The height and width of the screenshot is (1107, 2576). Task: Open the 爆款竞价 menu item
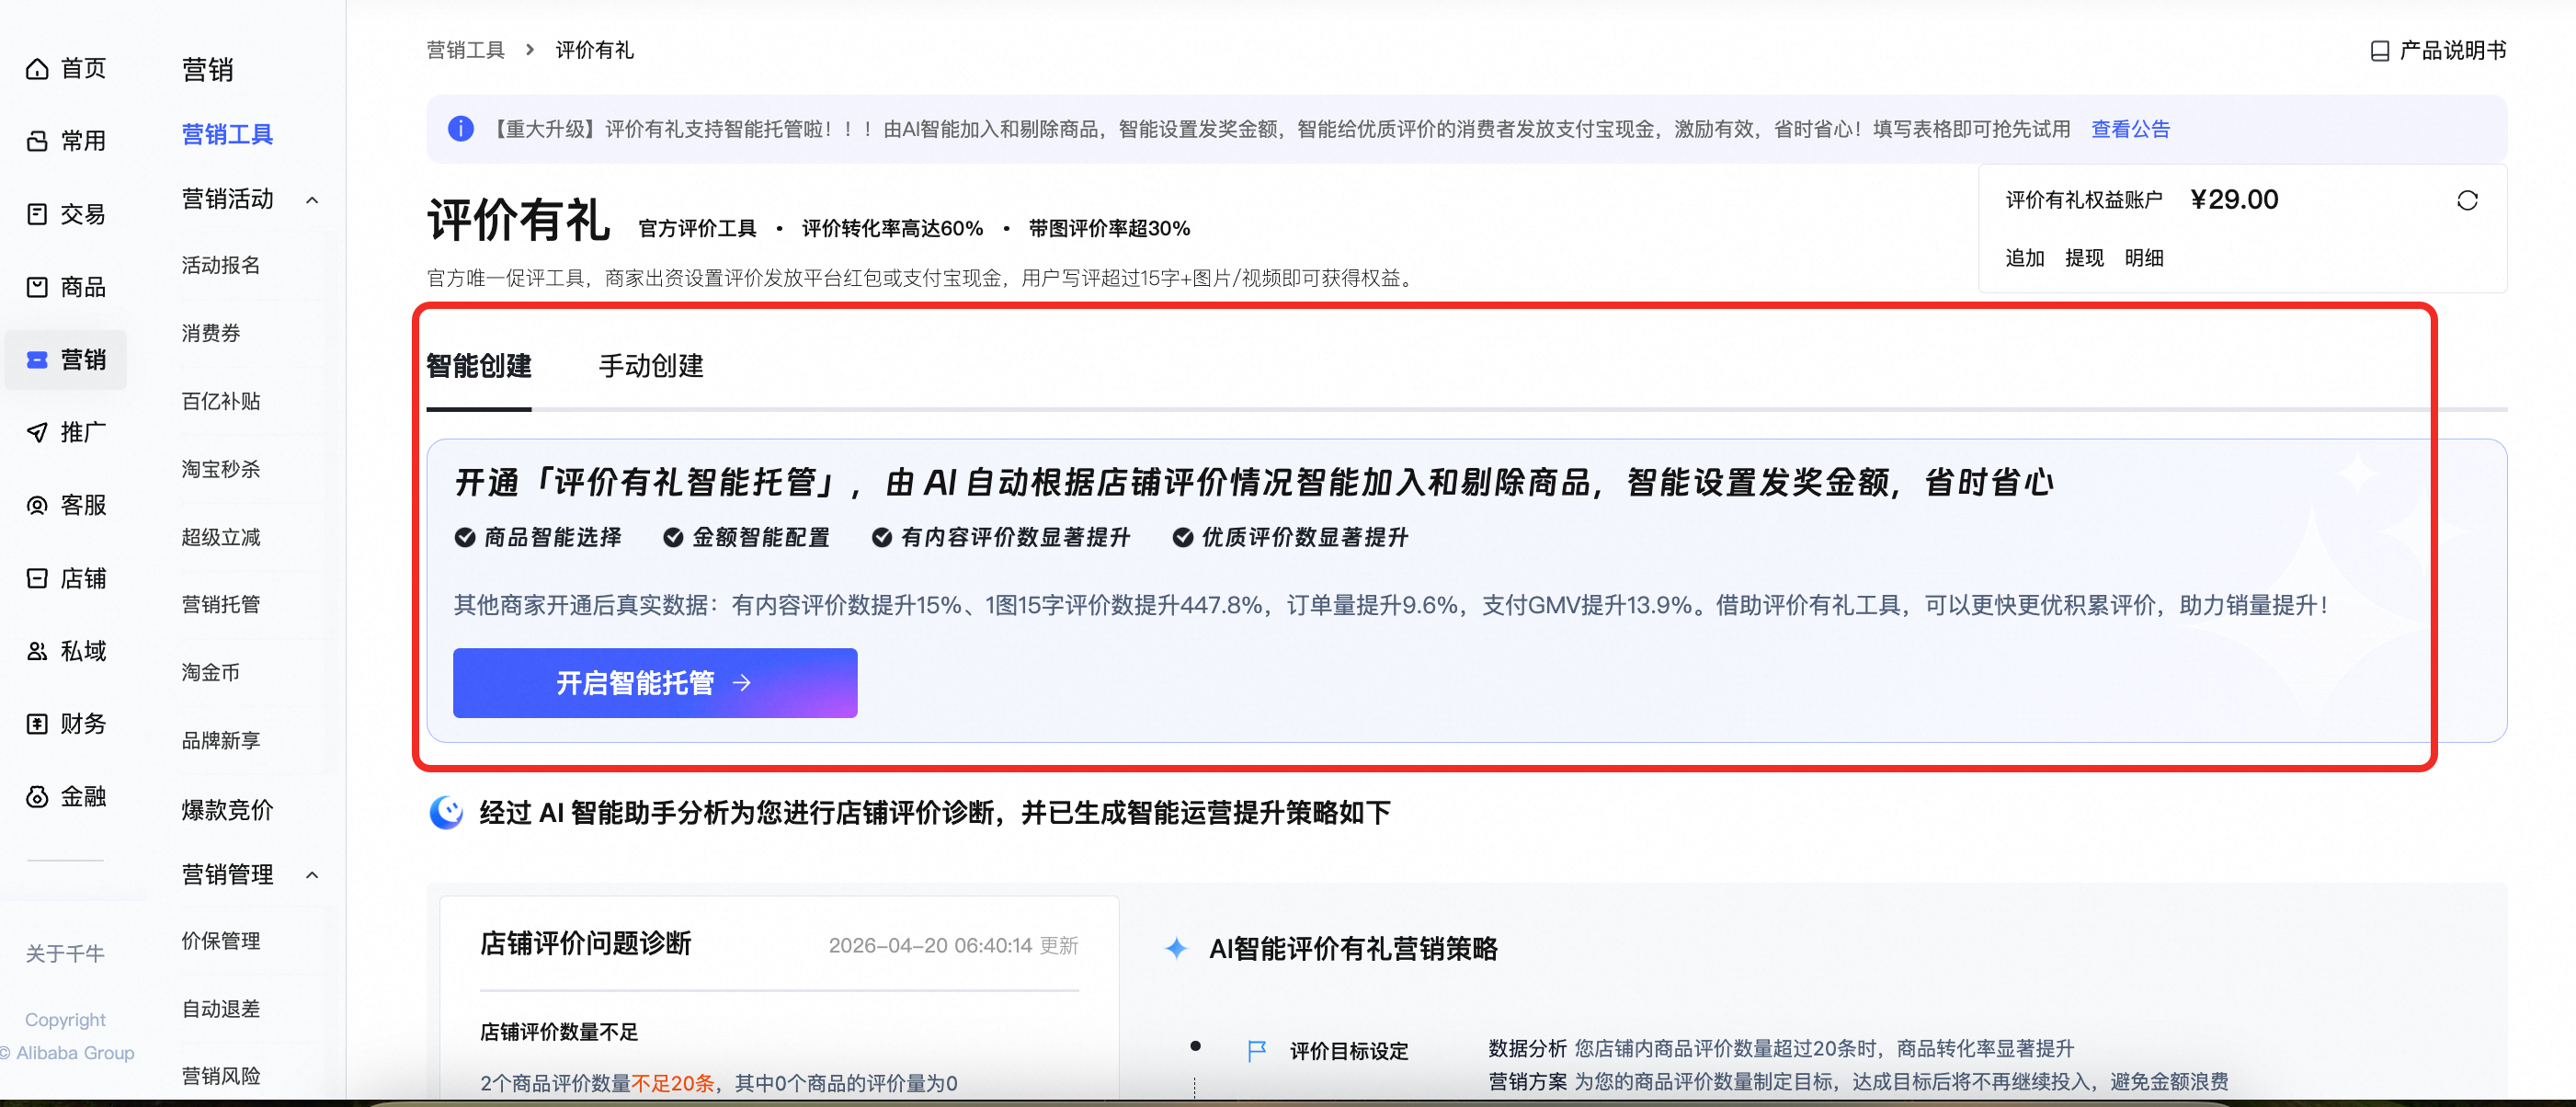[227, 810]
